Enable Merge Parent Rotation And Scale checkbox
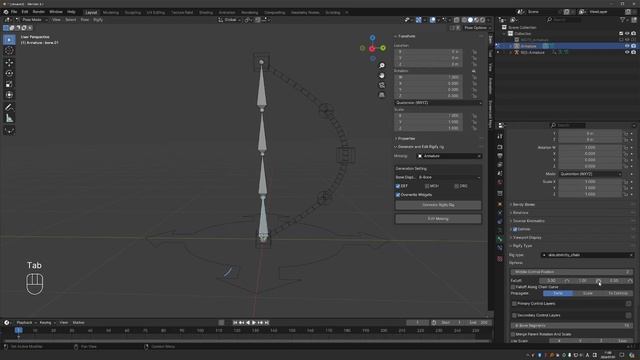 pyautogui.click(x=513, y=334)
